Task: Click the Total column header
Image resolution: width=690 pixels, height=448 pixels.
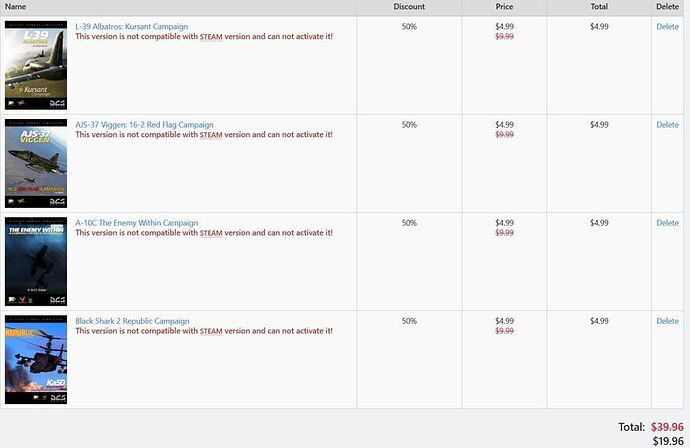Action: [x=599, y=7]
